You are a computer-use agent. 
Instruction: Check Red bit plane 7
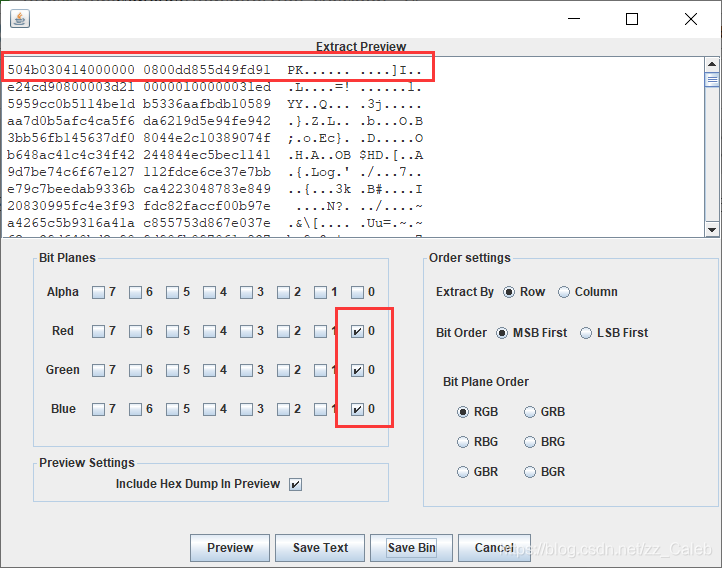point(98,331)
